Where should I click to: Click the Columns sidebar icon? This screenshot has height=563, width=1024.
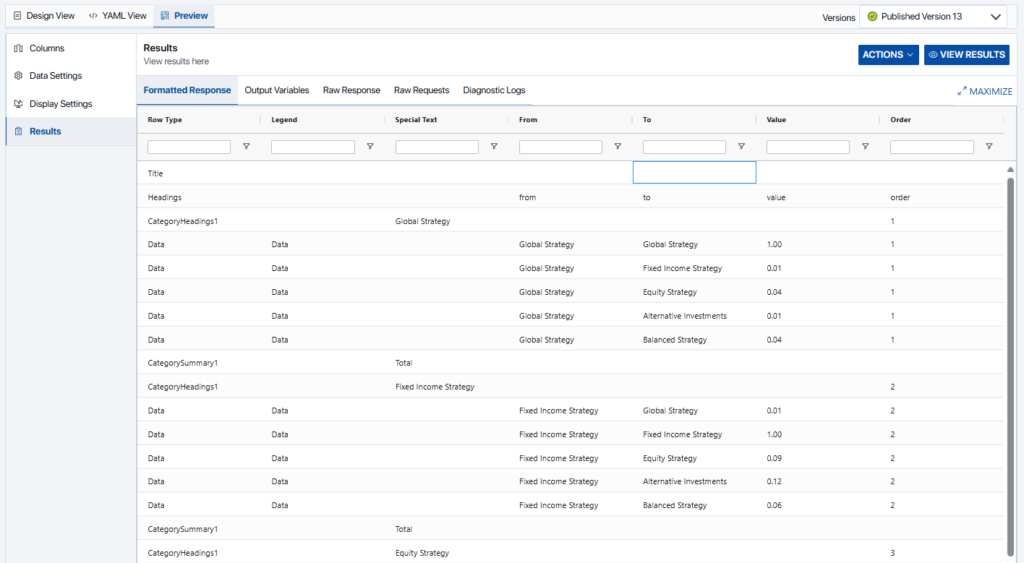tap(18, 48)
